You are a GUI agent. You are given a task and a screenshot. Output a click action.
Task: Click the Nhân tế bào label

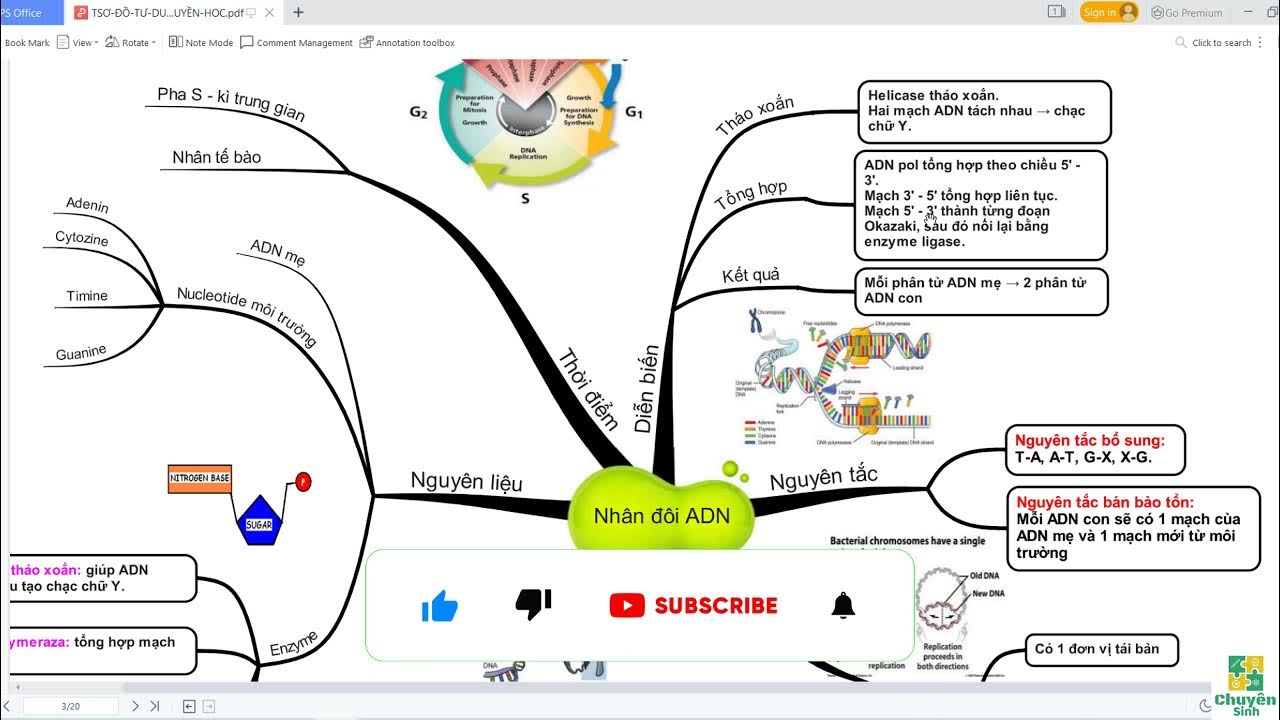pos(216,157)
